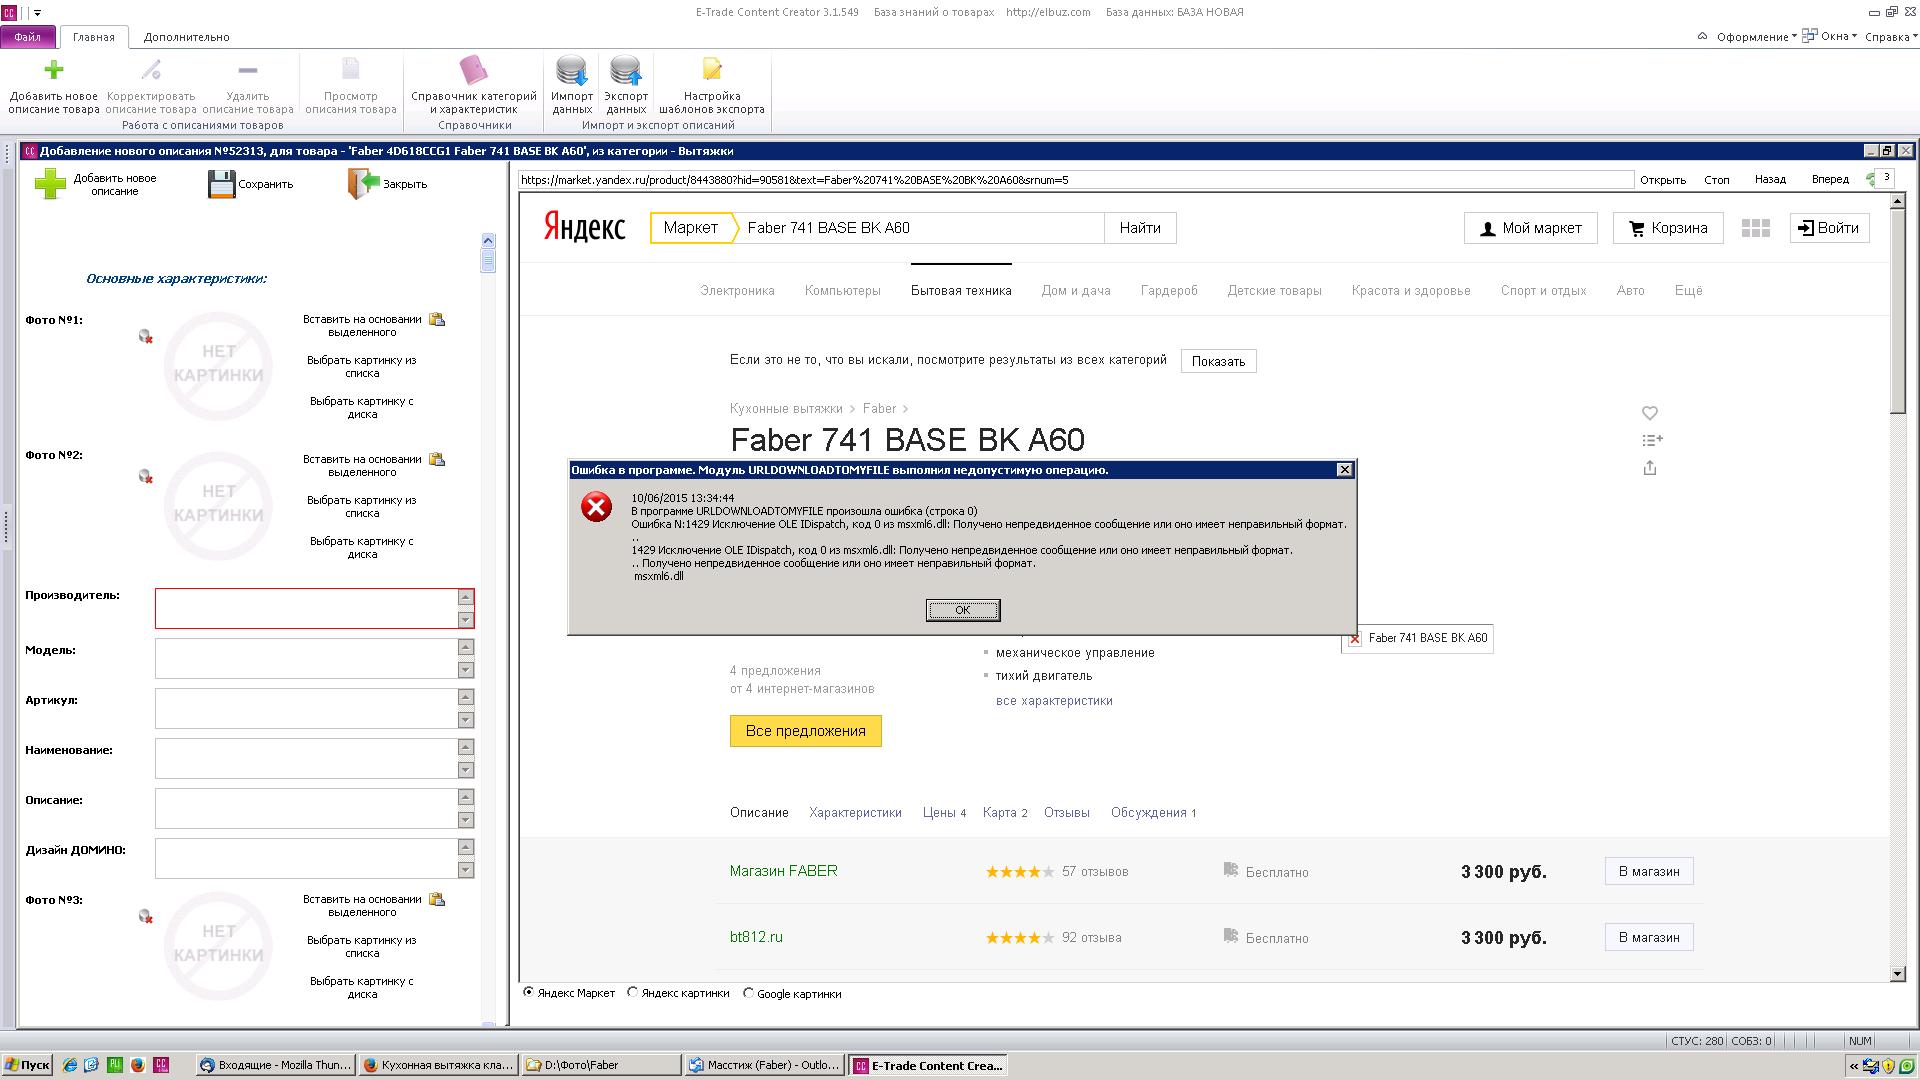
Task: Click the left form panel scrollbar thumb
Action: 488,260
